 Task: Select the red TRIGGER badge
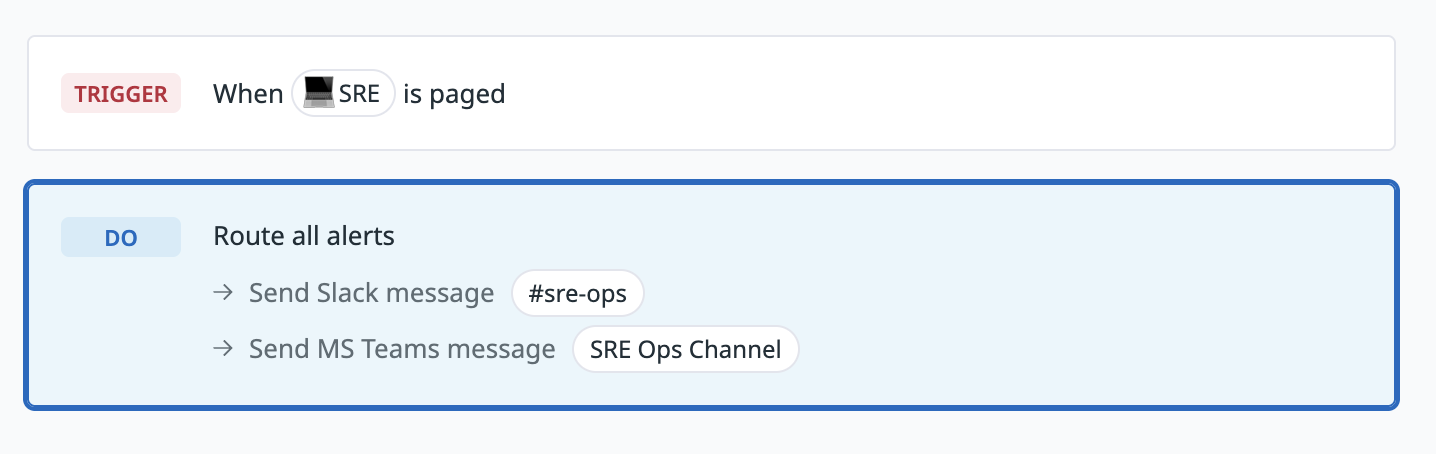(x=121, y=94)
